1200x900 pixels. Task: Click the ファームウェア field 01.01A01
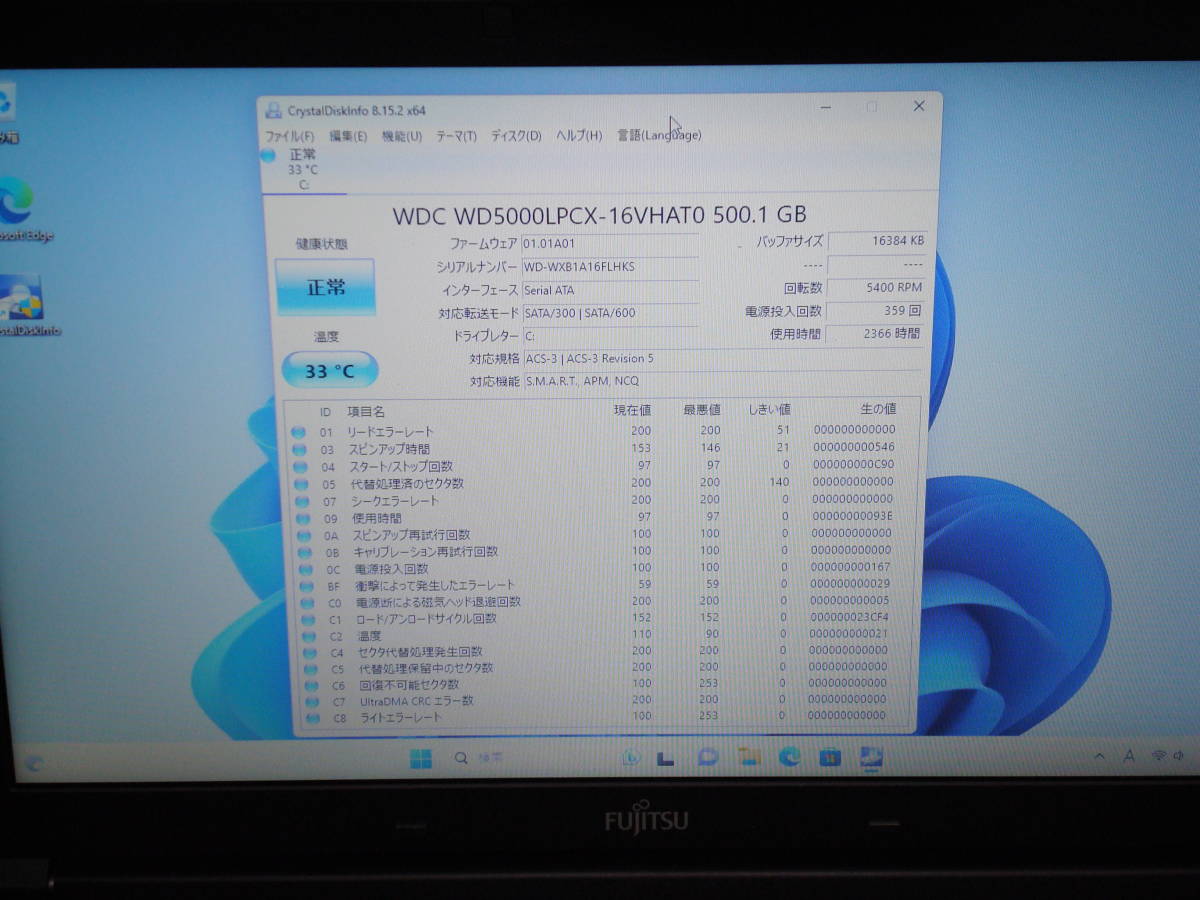pyautogui.click(x=610, y=244)
